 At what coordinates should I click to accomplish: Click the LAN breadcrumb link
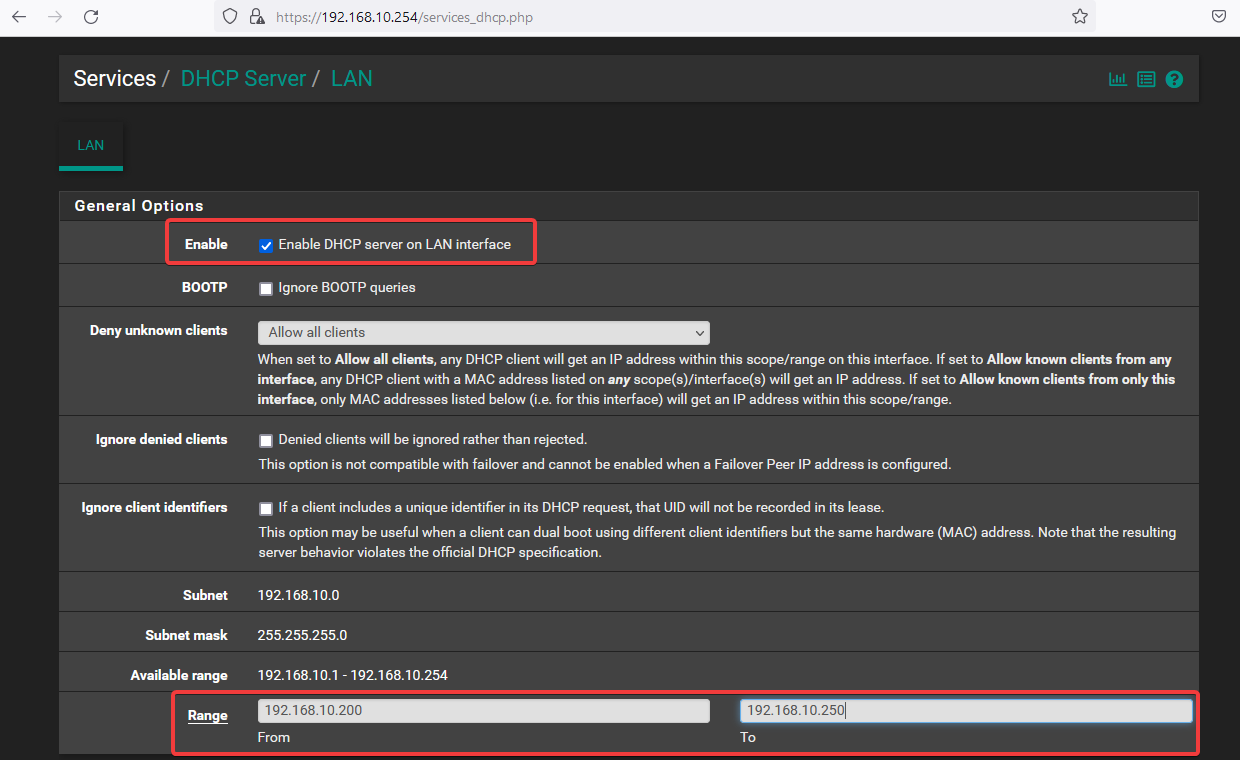pos(352,79)
